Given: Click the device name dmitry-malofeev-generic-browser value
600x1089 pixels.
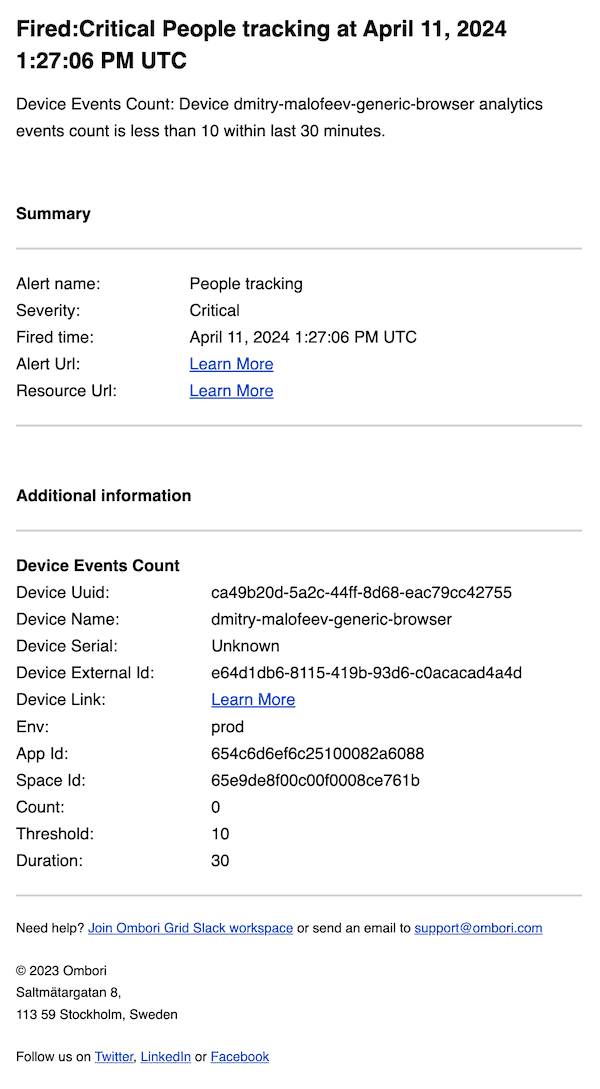Looking at the screenshot, I should coord(331,619).
